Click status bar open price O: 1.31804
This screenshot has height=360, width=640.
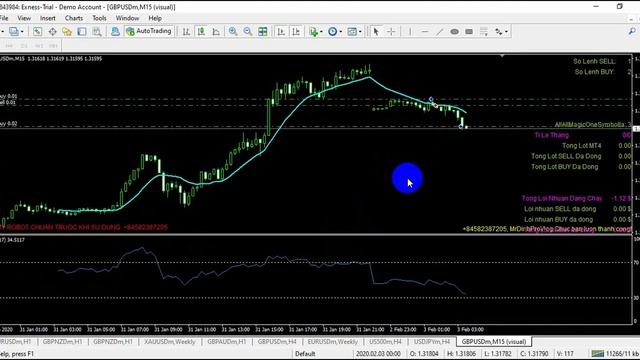(x=424, y=354)
